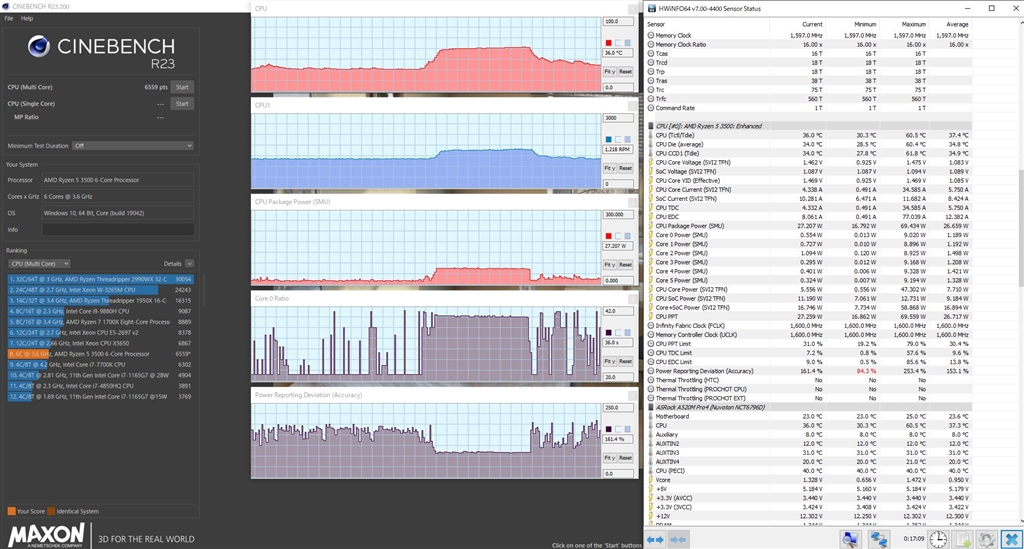Screen dimensions: 1024x549
Task: Expand the ranking Details dropdown arrow
Action: [x=189, y=264]
